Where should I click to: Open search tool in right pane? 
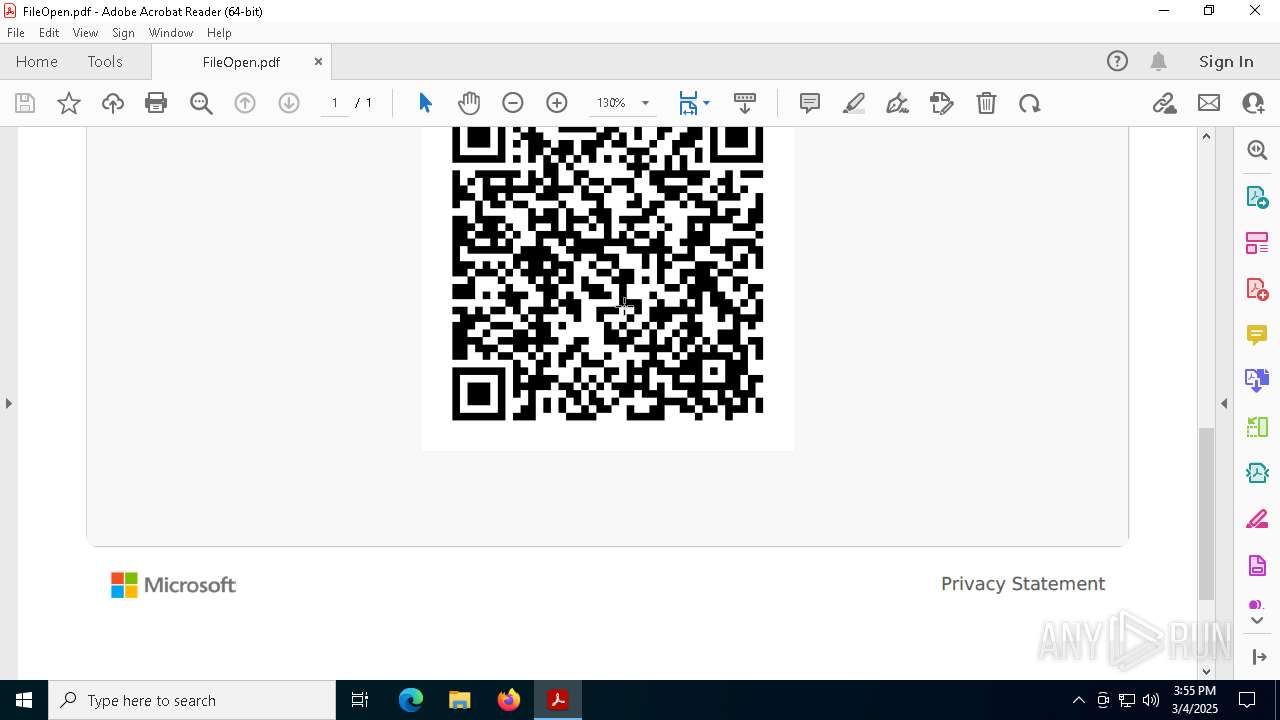point(1257,150)
